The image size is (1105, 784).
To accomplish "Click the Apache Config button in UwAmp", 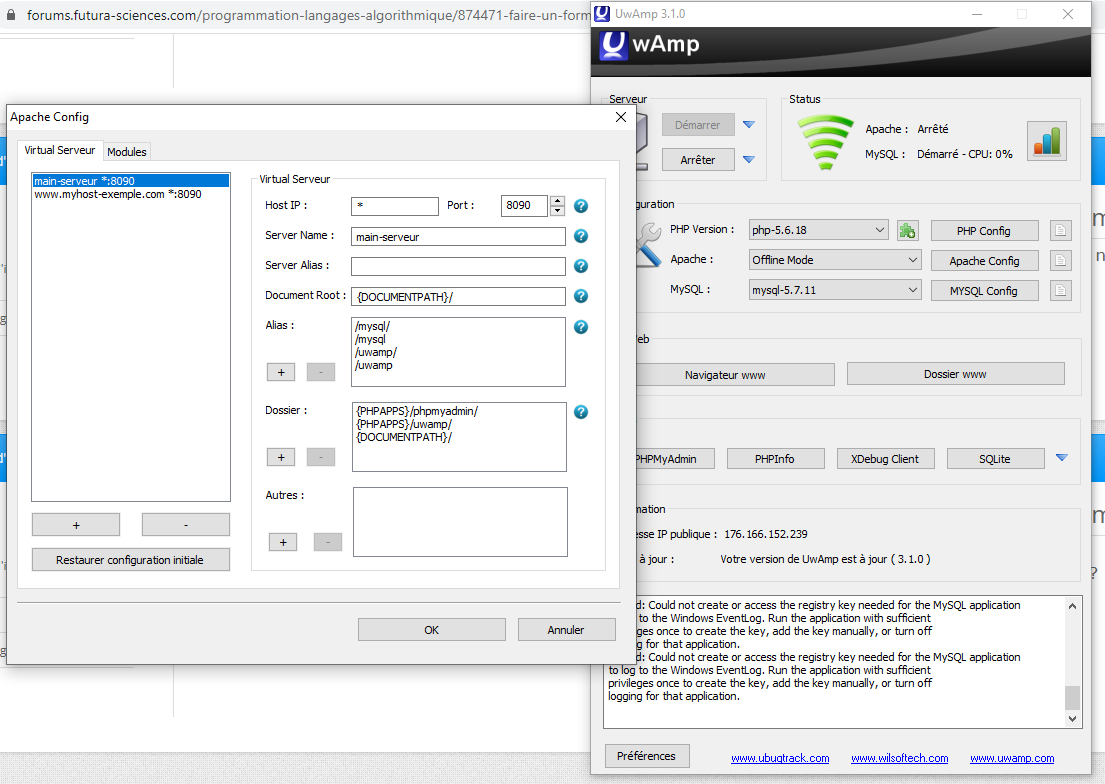I will (984, 261).
